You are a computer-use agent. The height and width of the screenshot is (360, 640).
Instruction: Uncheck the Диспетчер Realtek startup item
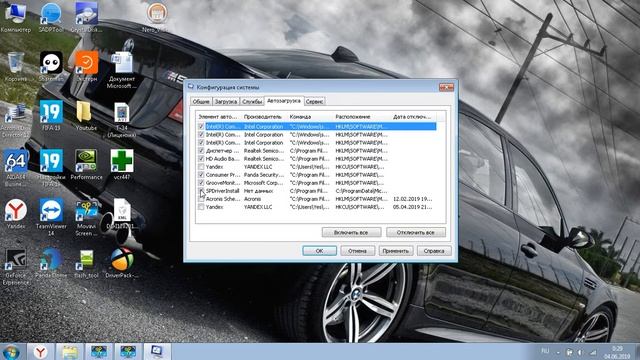(201, 151)
